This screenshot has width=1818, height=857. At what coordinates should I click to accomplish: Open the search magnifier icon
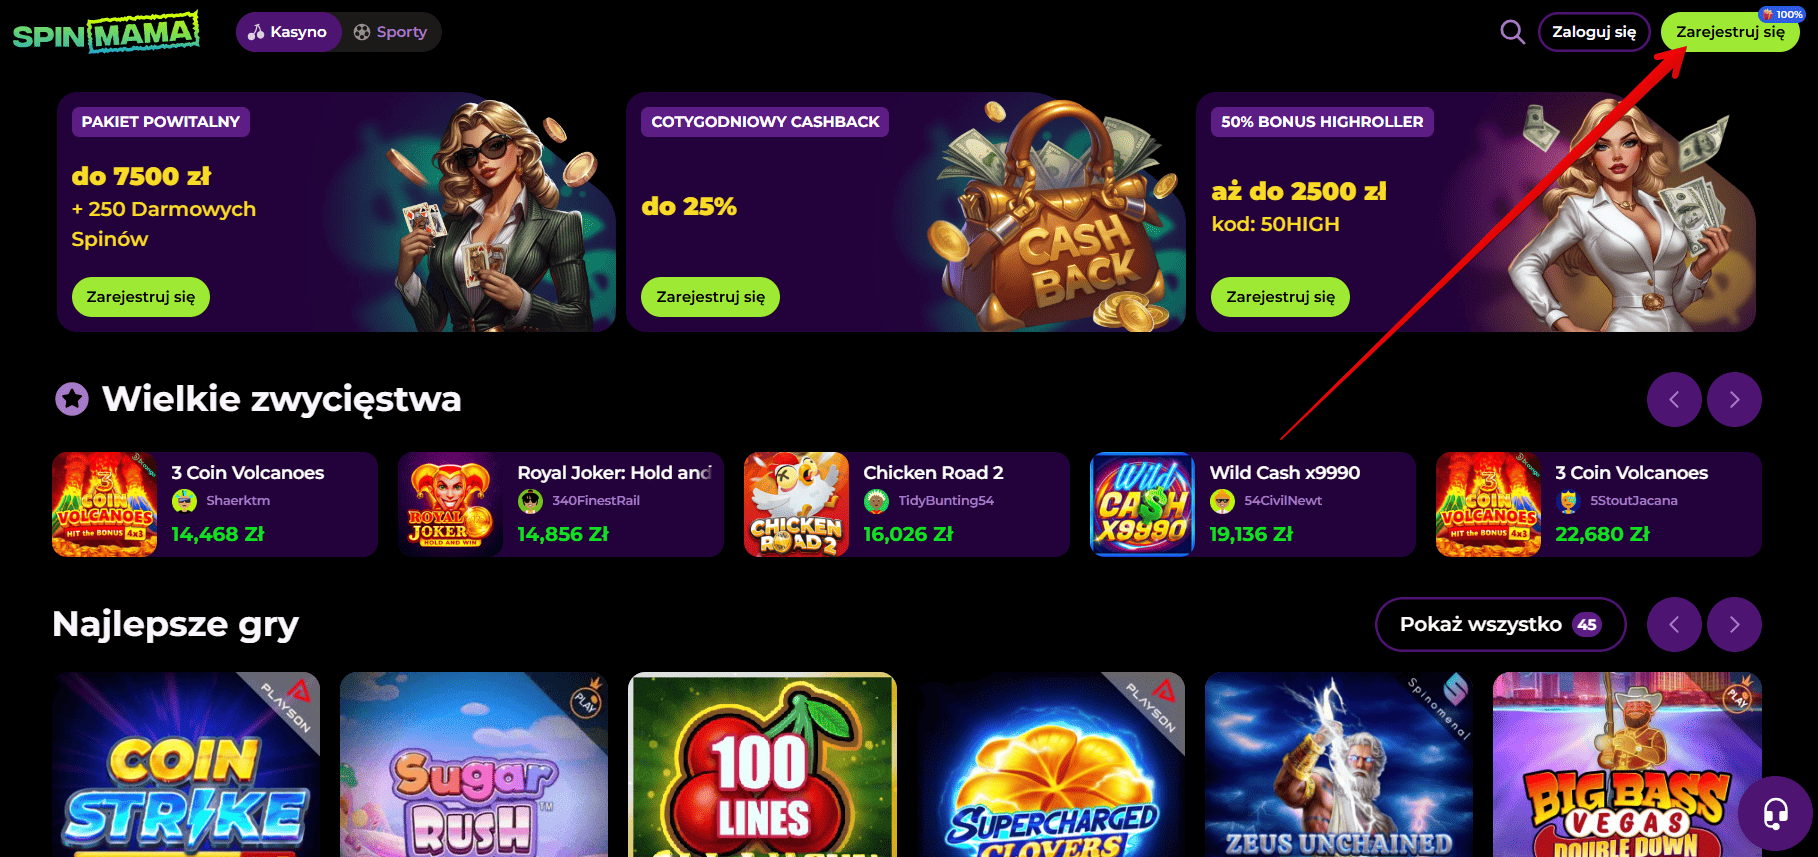click(1513, 32)
